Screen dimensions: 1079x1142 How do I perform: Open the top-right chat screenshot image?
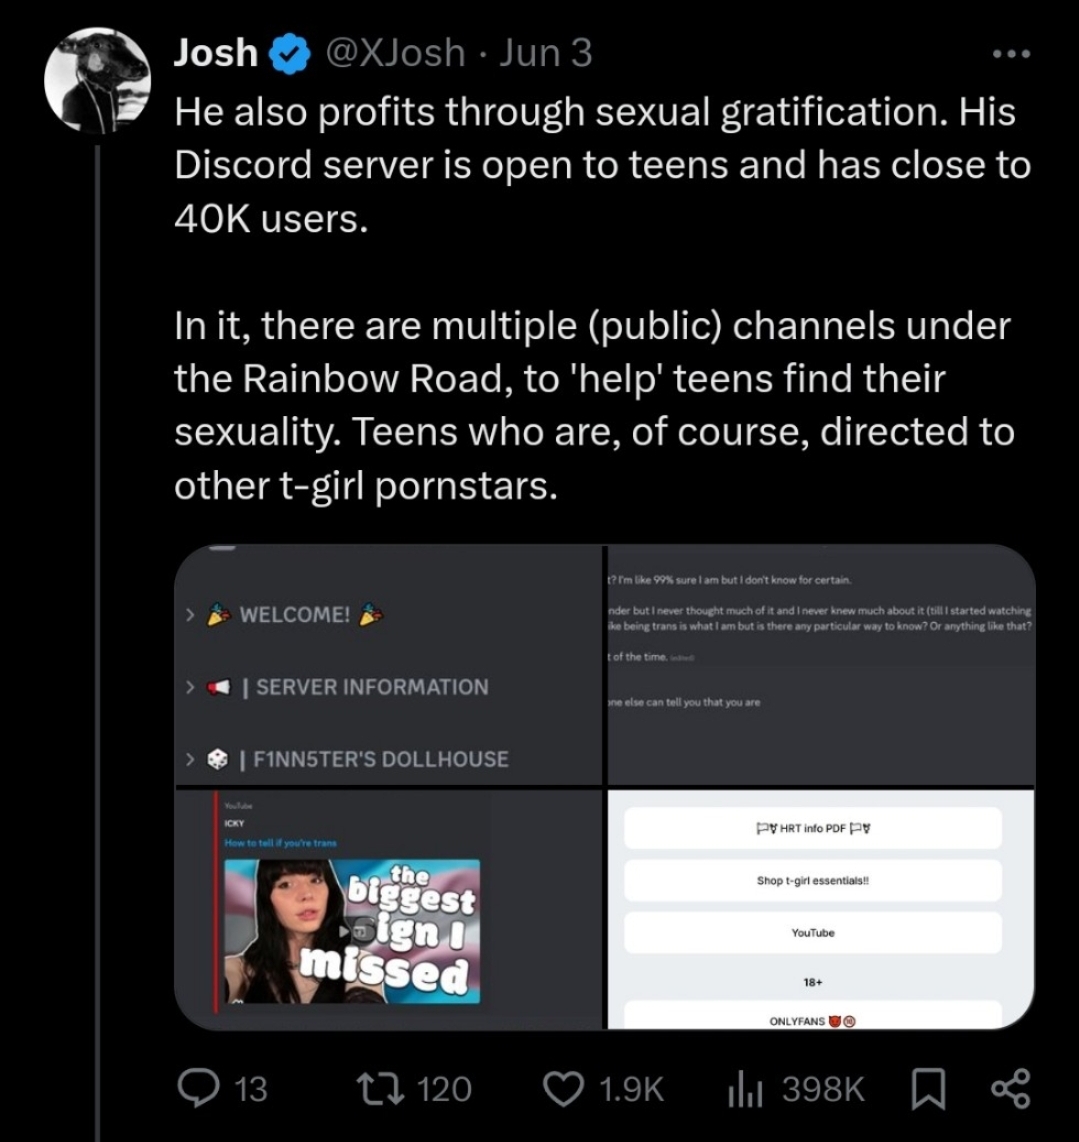tap(818, 664)
